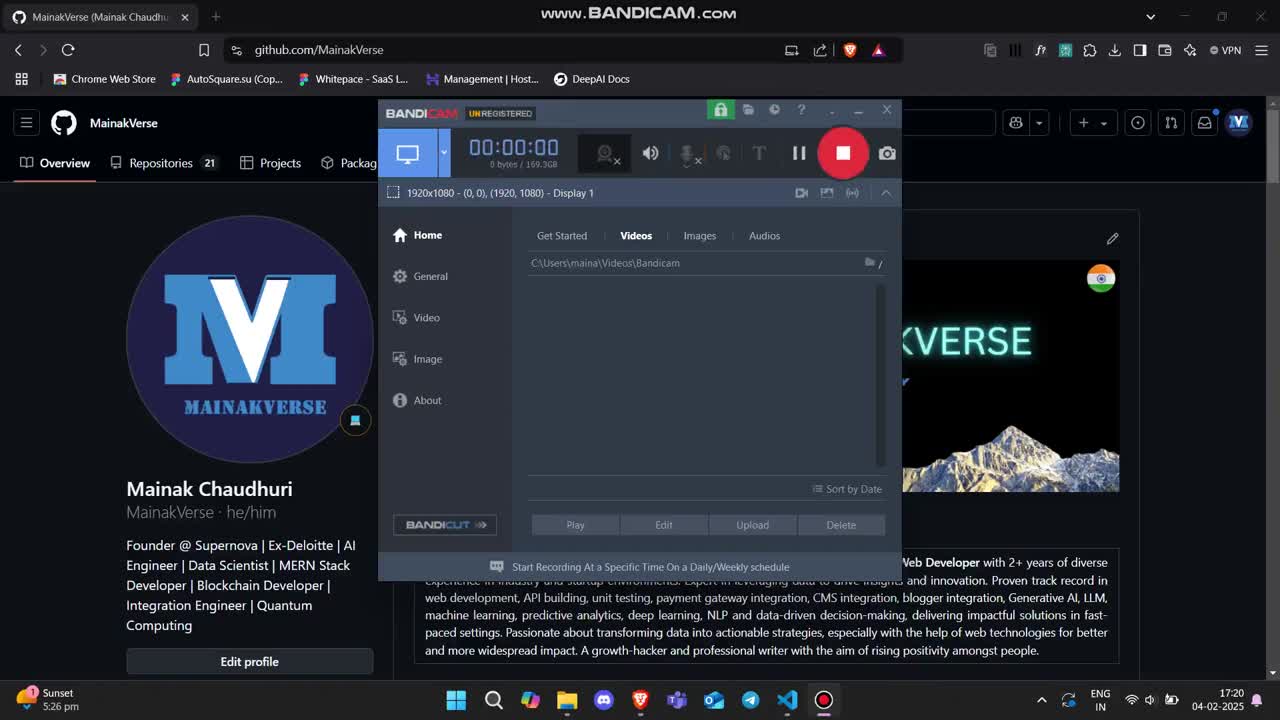Screen dimensions: 1280x720
Task: Open GitHub user avatar menu
Action: point(1239,123)
